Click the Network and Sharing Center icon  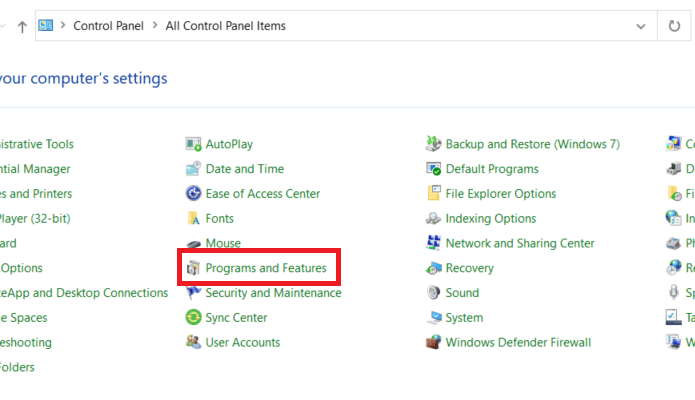click(x=433, y=243)
